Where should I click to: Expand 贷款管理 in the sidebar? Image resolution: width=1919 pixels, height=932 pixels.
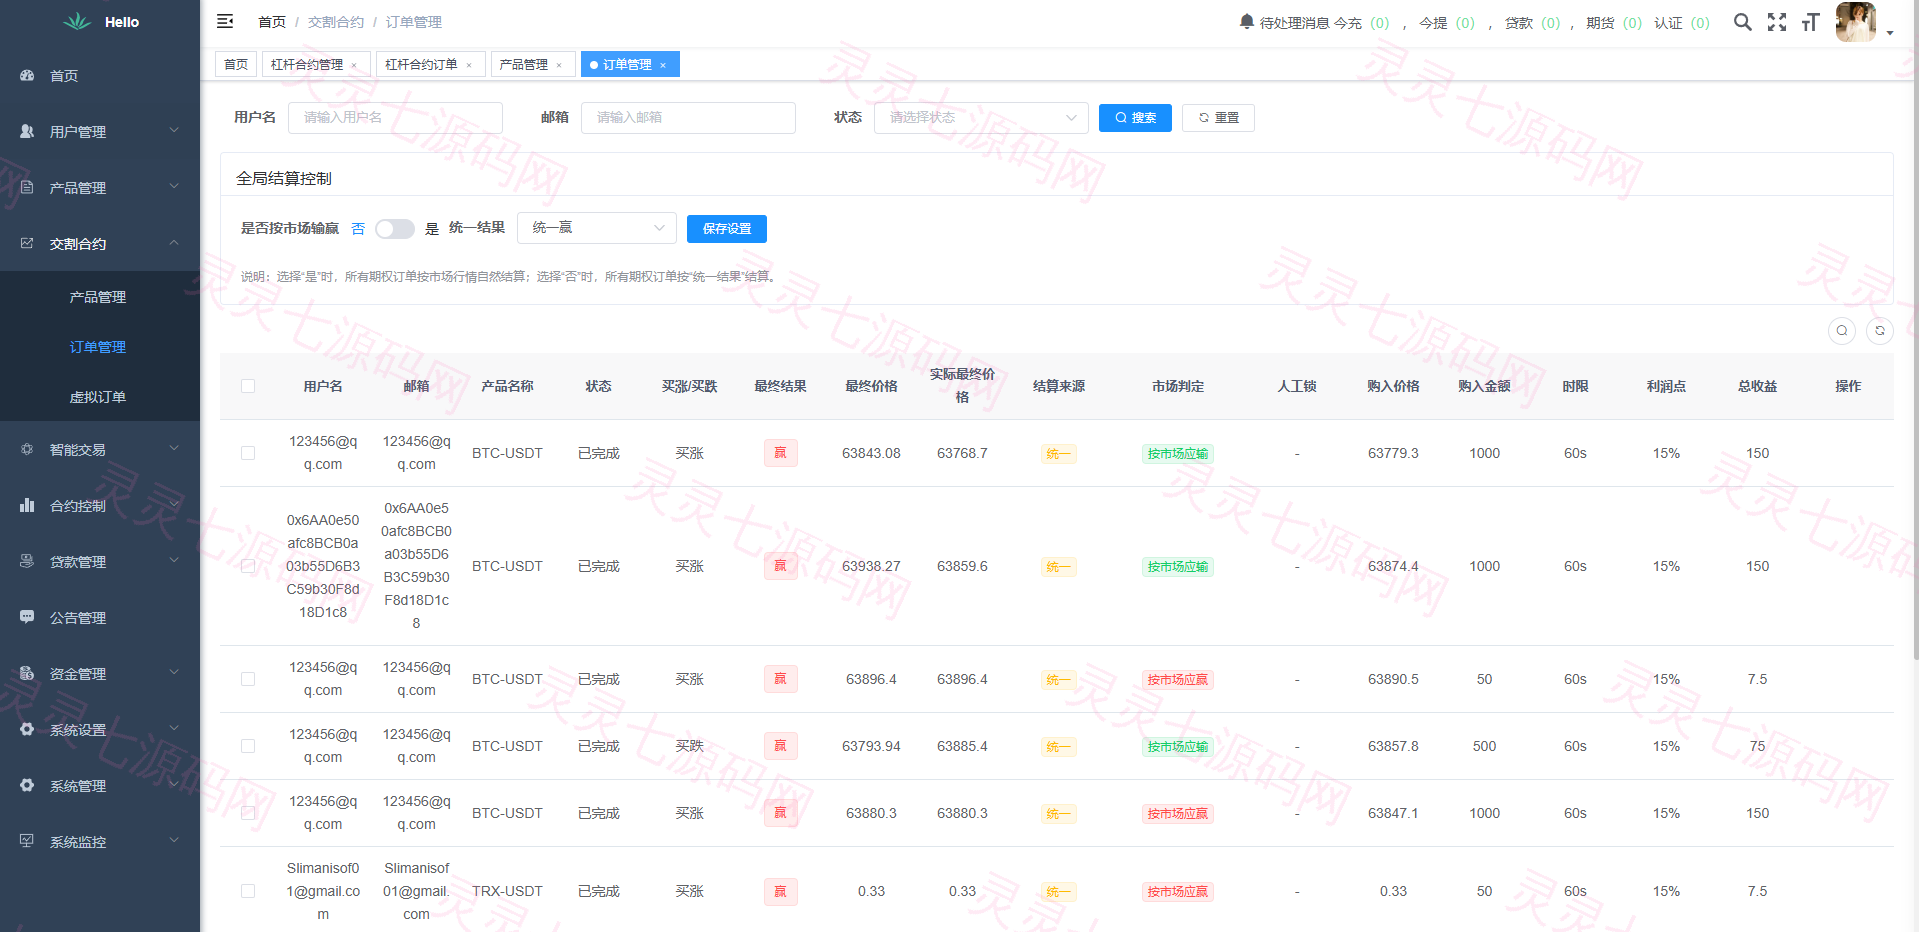pyautogui.click(x=100, y=562)
